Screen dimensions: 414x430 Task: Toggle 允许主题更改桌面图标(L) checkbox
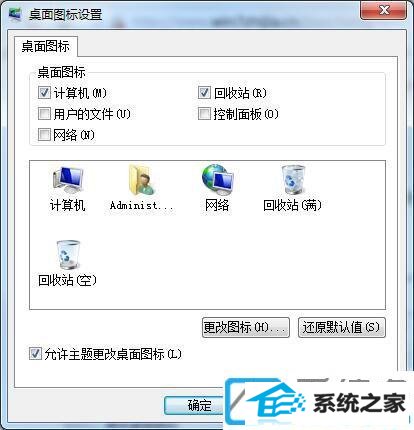pos(35,354)
